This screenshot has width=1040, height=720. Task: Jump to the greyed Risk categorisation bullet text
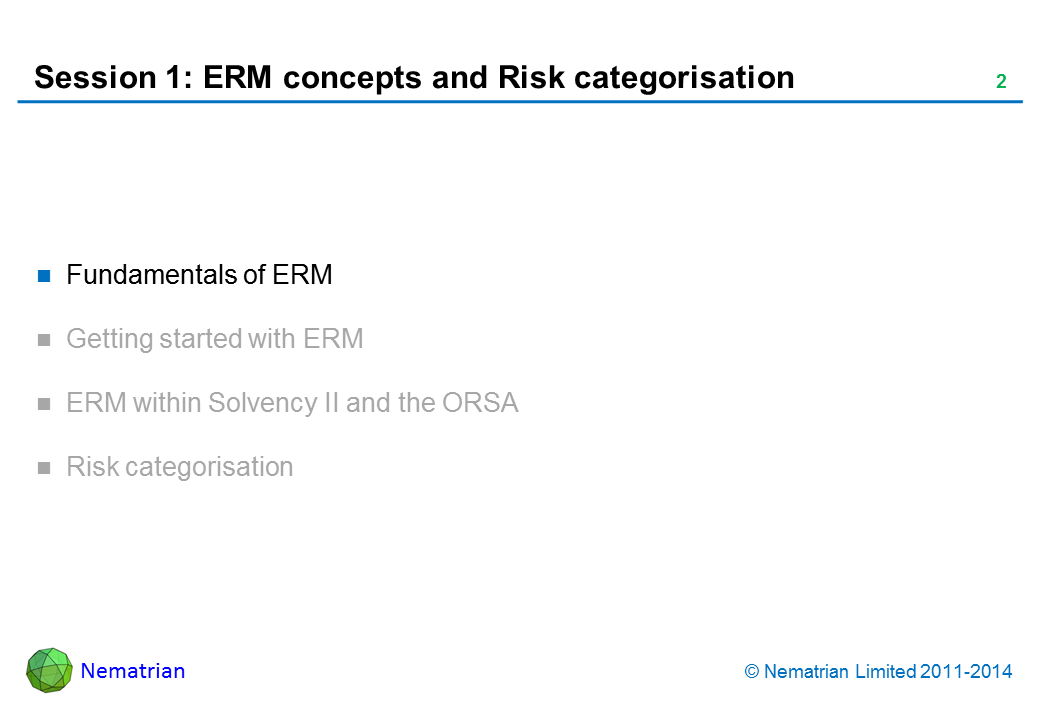[179, 467]
